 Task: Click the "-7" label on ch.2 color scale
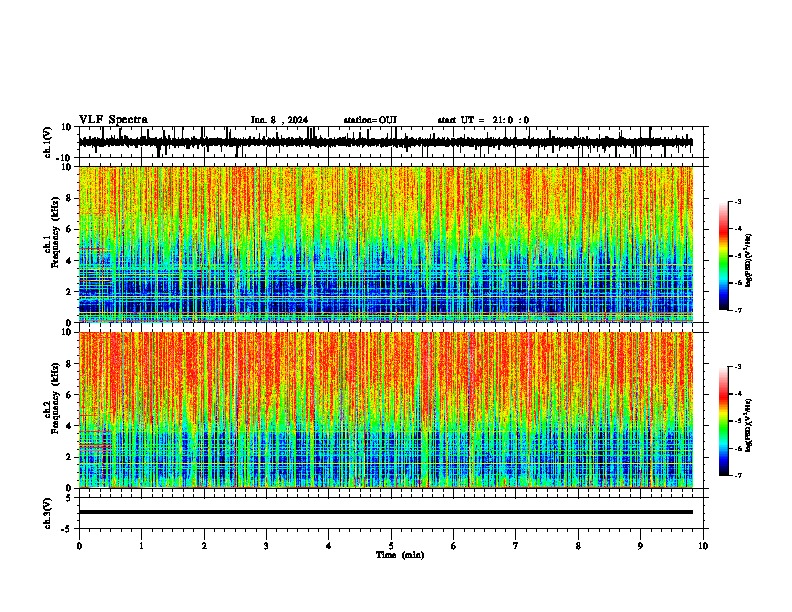pyautogui.click(x=738, y=475)
